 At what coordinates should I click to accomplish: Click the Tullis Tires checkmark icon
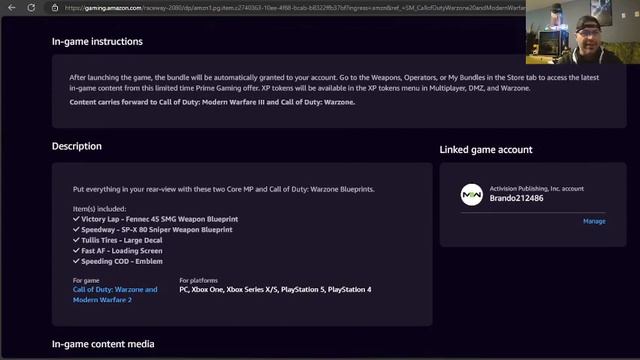click(76, 240)
